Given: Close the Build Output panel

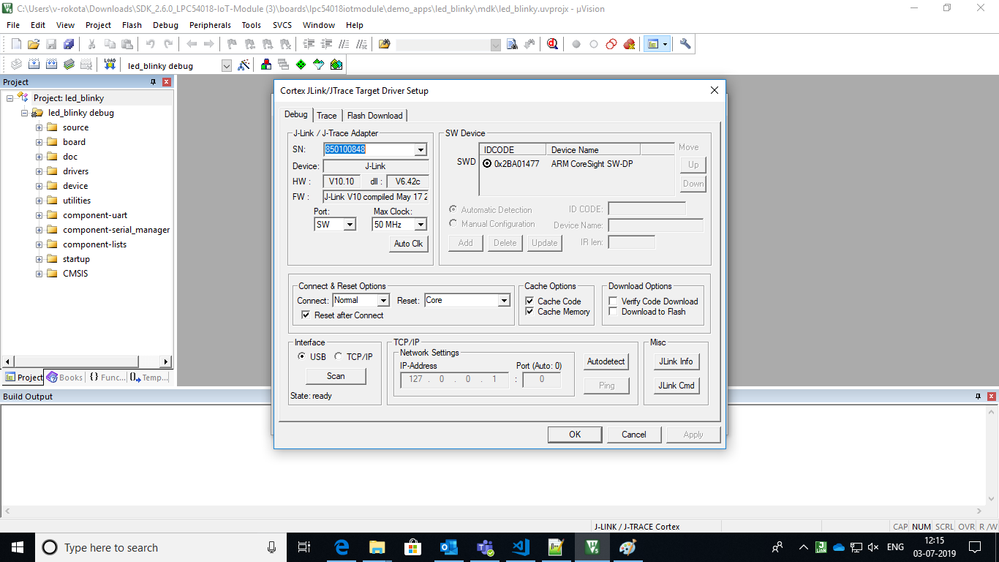Looking at the screenshot, I should tap(991, 396).
